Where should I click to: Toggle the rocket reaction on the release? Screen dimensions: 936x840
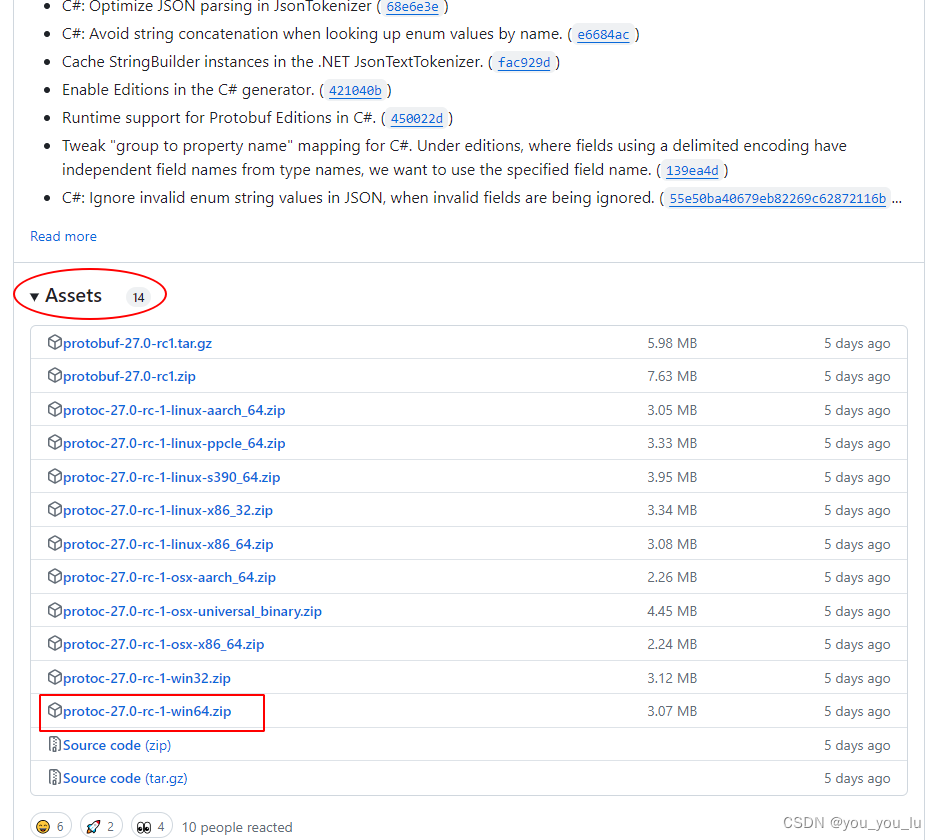point(100,825)
